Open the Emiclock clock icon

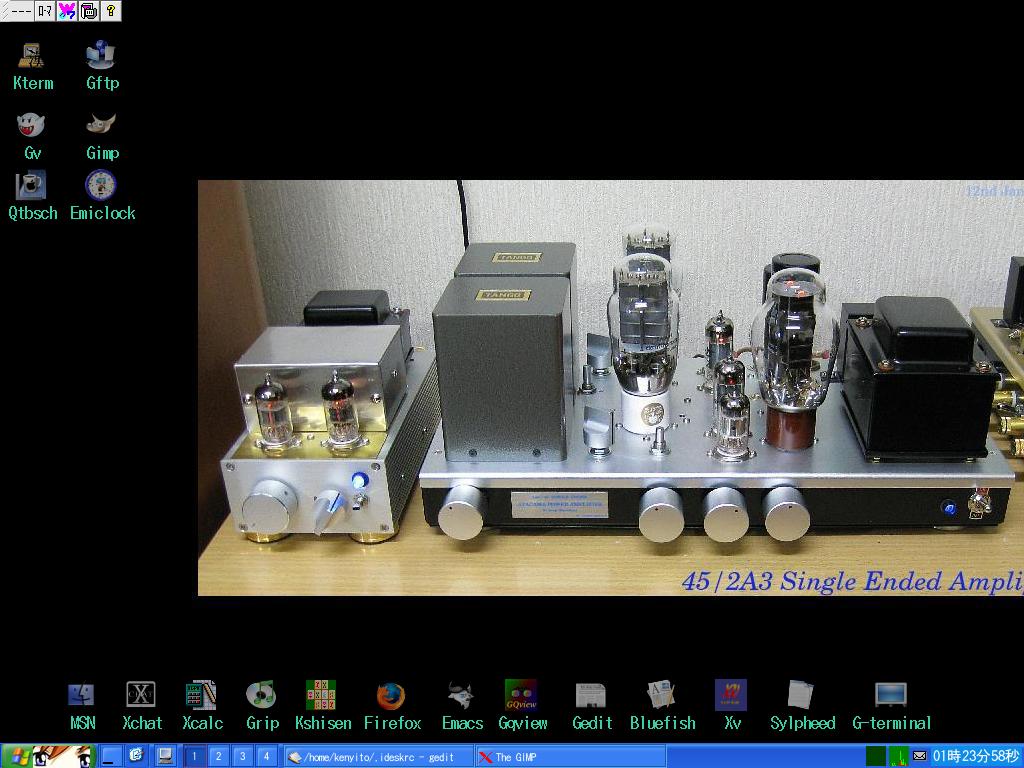coord(101,186)
